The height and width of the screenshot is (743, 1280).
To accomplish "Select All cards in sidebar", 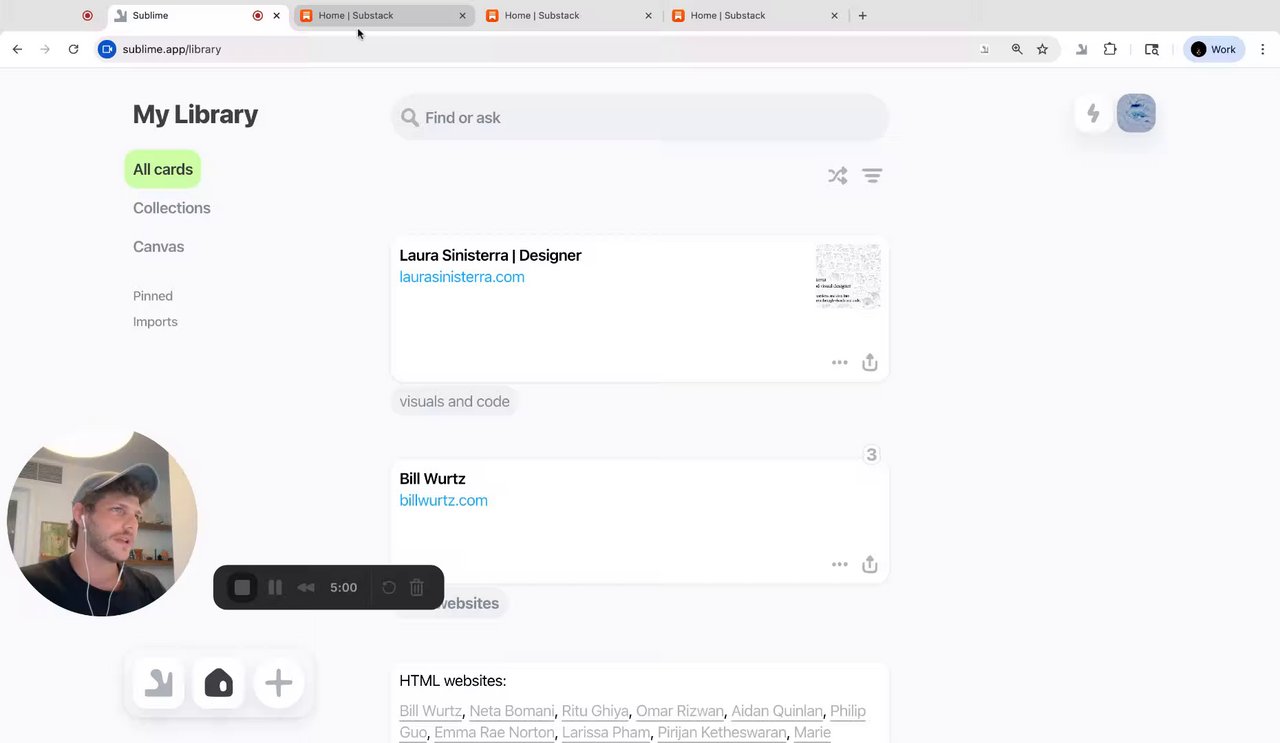I will click(163, 169).
